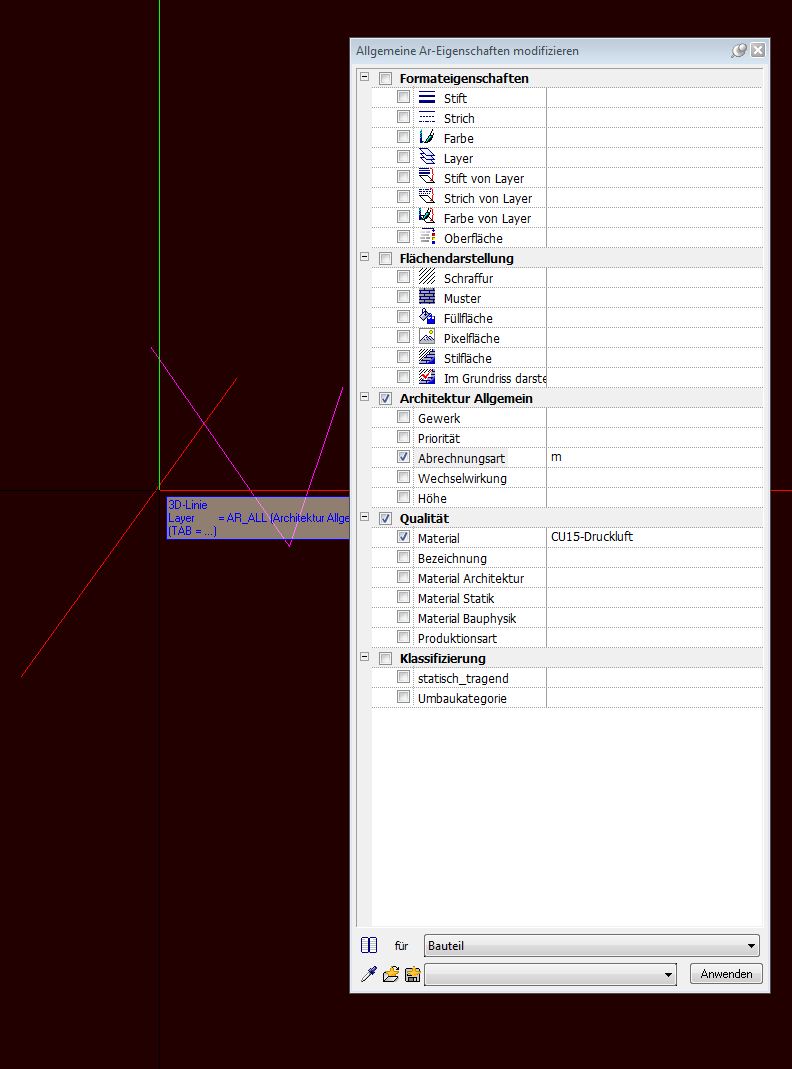This screenshot has height=1069, width=792.
Task: Collapse the Klassifizierung section
Action: click(365, 657)
